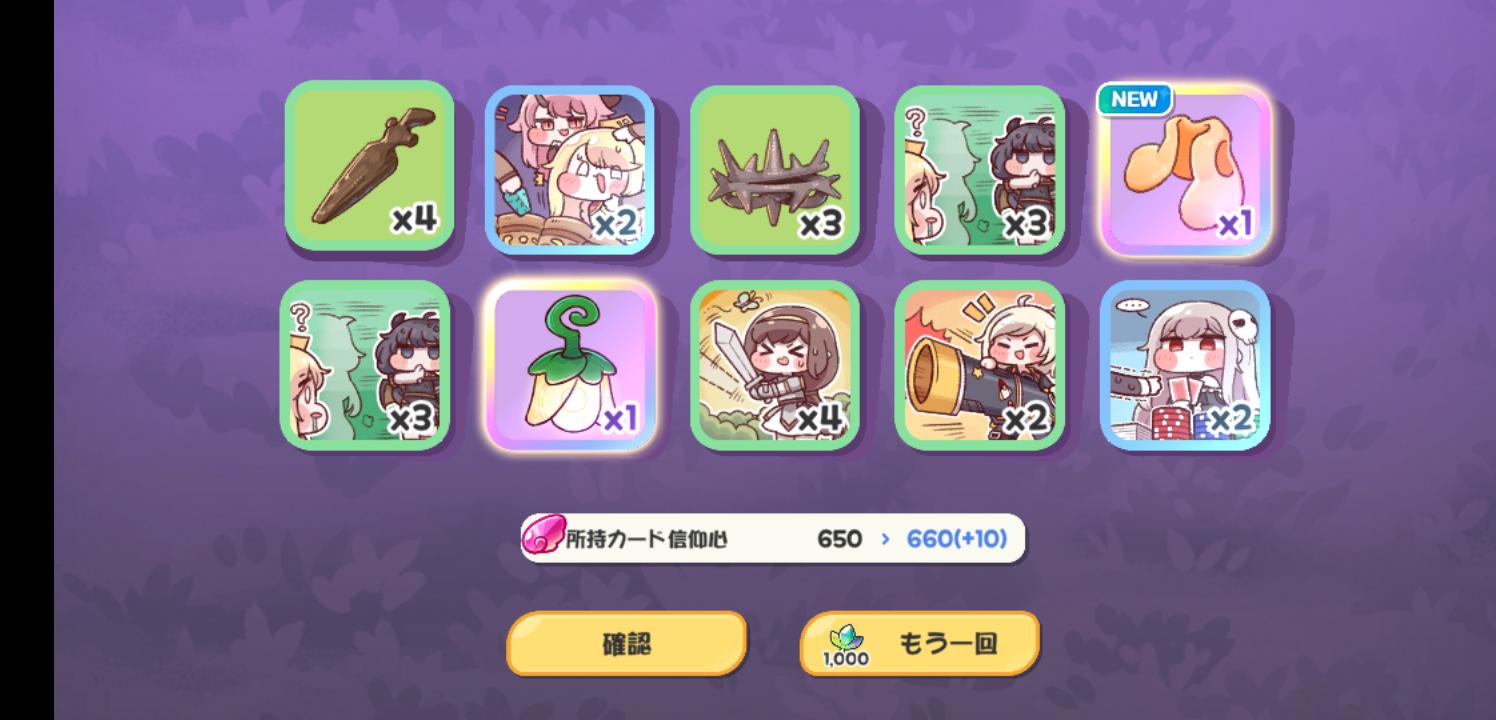
Task: Choose the cannon girl card x2
Action: [x=980, y=366]
